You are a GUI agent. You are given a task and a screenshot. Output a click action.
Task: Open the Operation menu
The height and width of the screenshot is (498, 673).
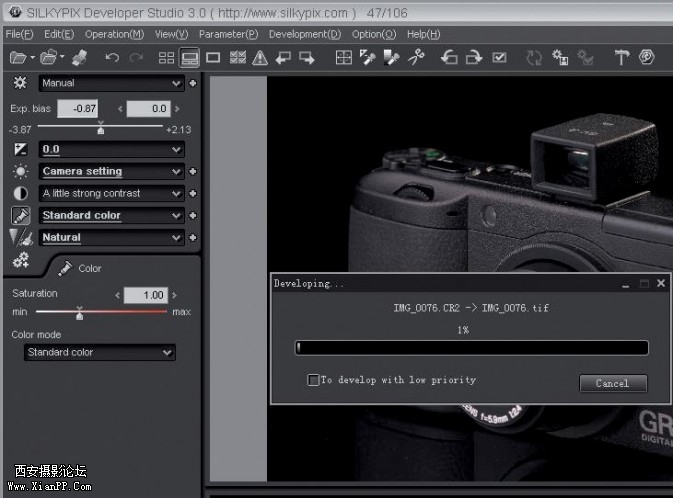point(114,34)
